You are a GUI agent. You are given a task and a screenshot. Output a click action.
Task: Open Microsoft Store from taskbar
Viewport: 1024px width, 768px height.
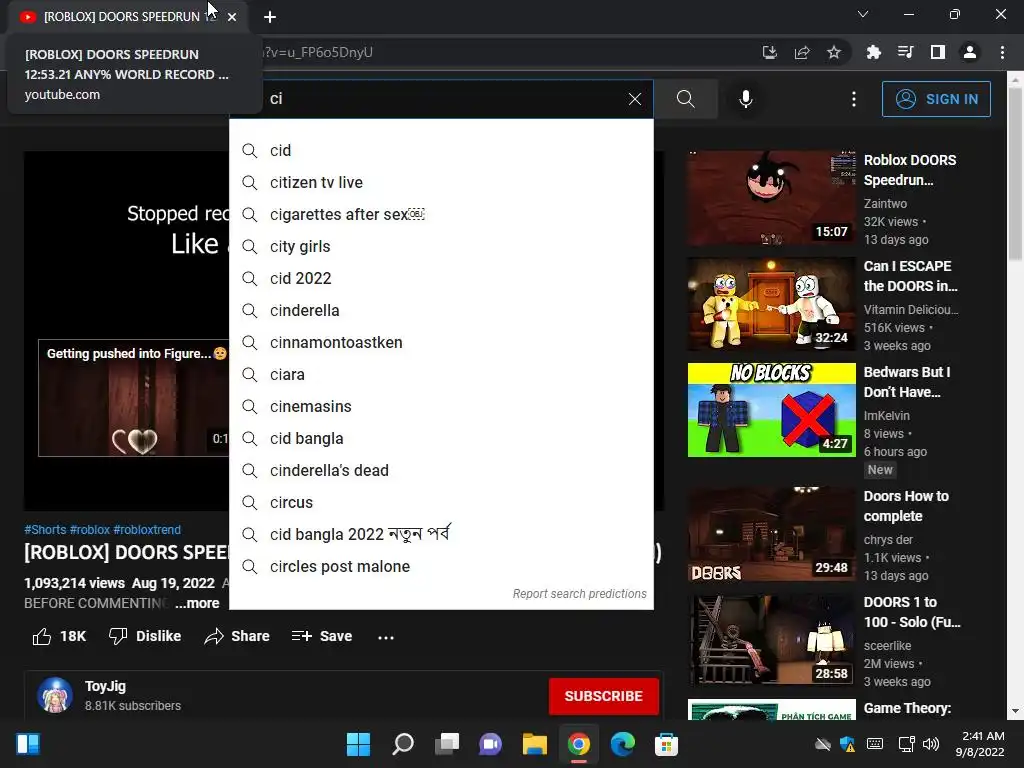pos(666,744)
